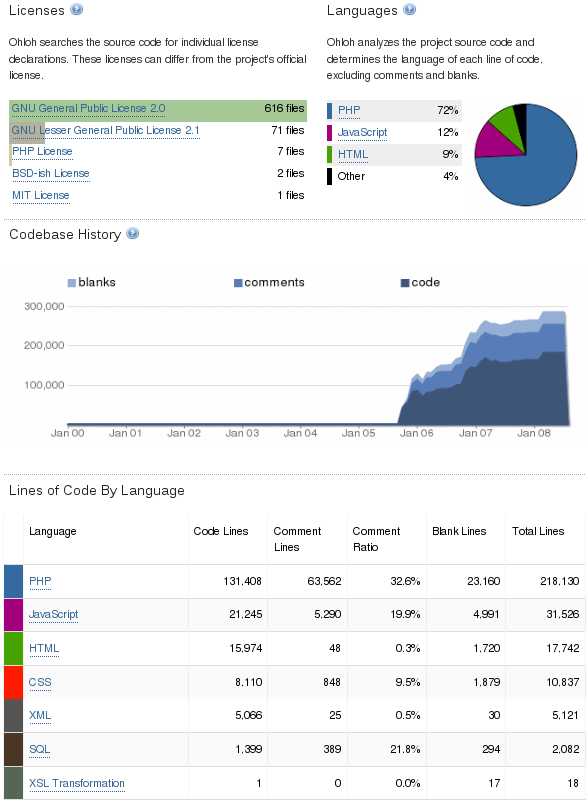Click the 72% value for PHP
The image size is (587, 807).
(x=448, y=110)
